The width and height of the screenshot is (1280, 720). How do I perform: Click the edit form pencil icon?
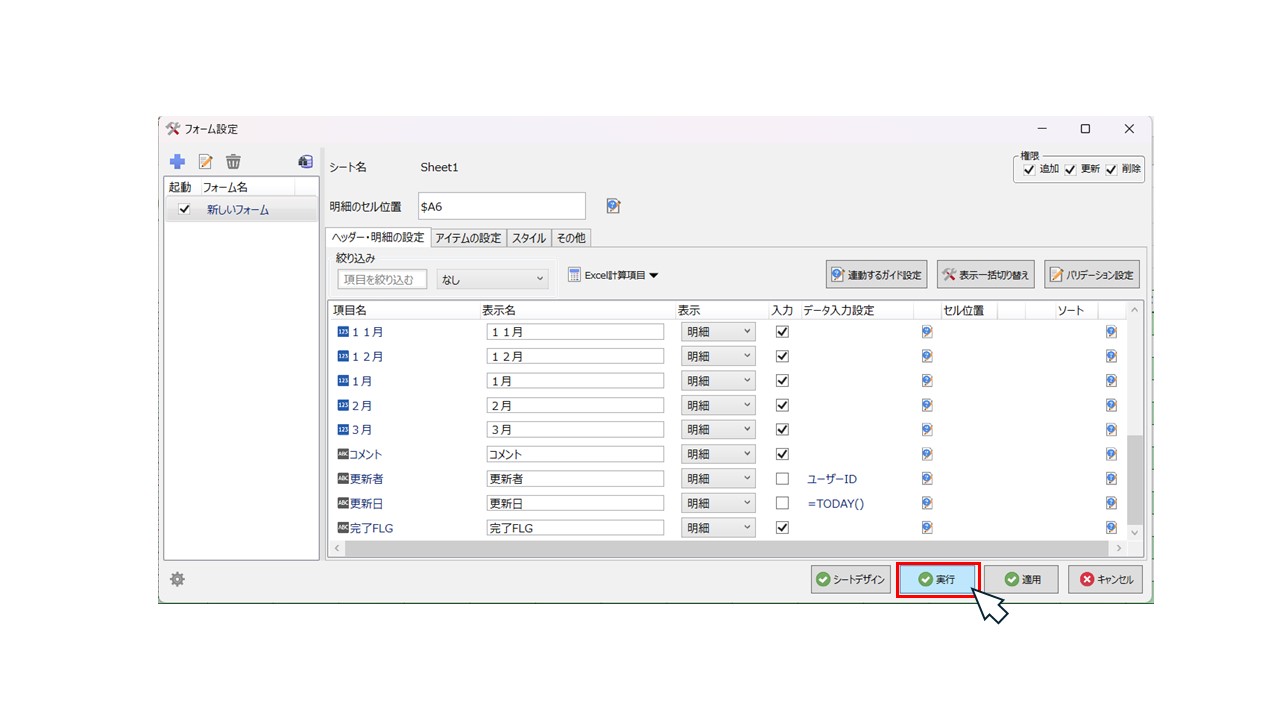click(205, 161)
